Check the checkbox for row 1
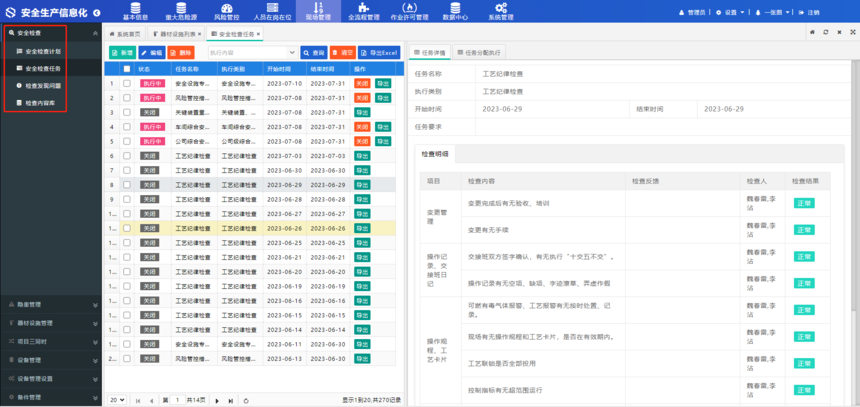The image size is (860, 407). (126, 84)
